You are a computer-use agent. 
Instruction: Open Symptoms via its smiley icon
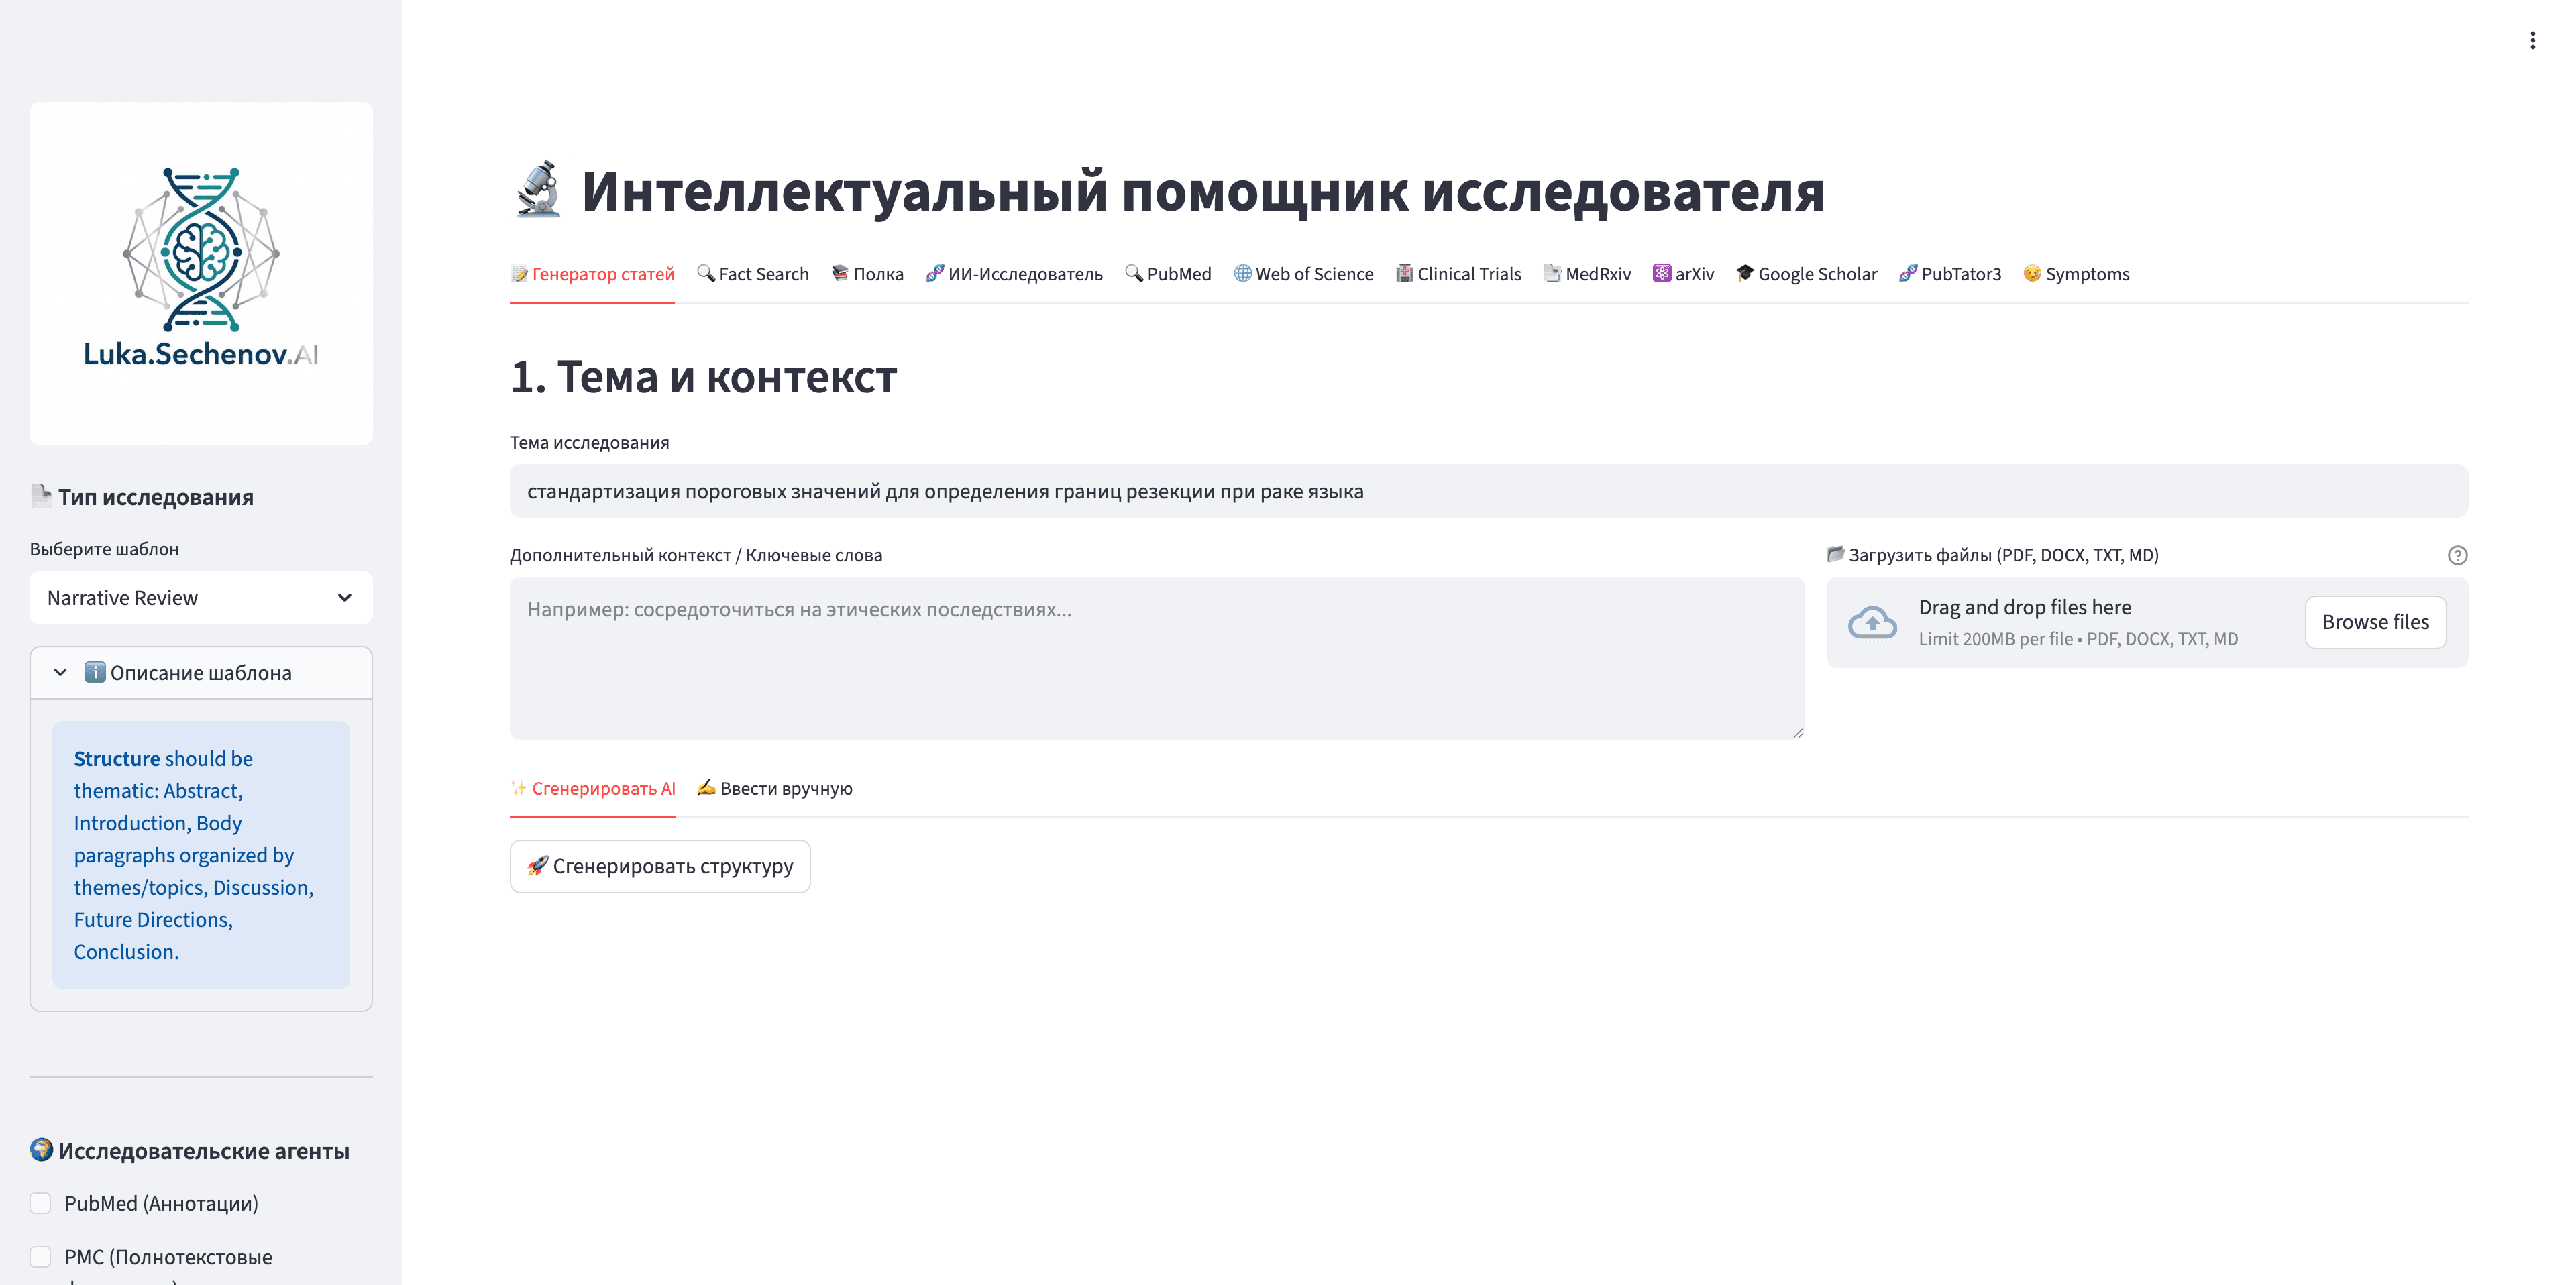[x=2032, y=273]
